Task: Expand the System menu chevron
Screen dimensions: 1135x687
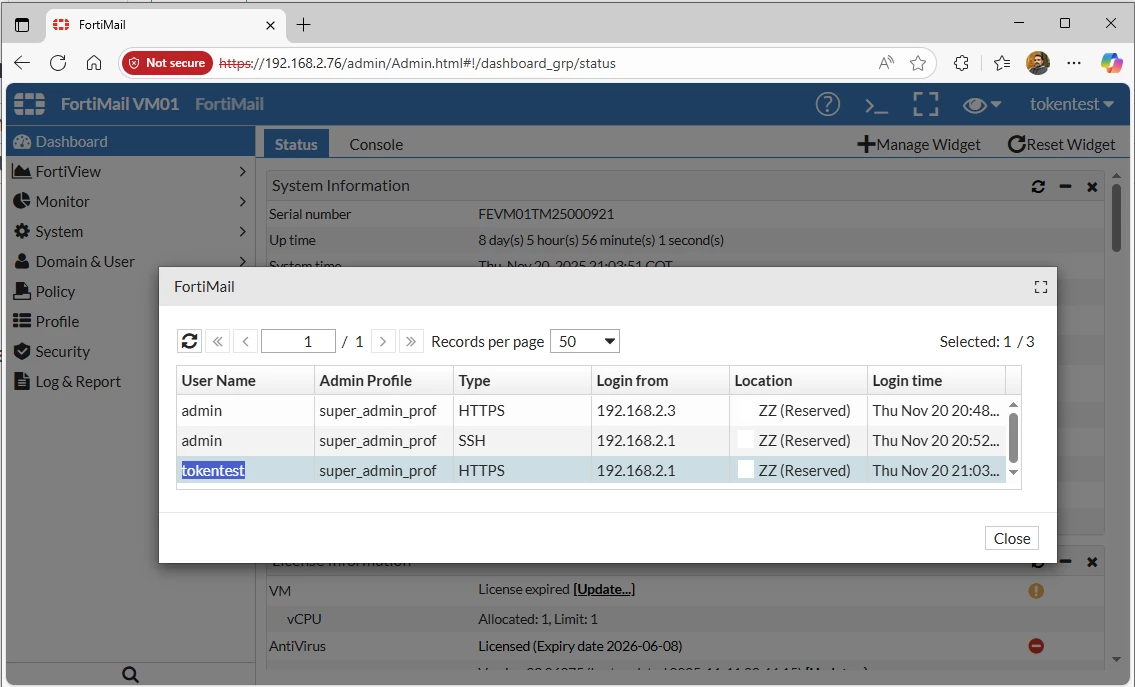Action: coord(242,232)
